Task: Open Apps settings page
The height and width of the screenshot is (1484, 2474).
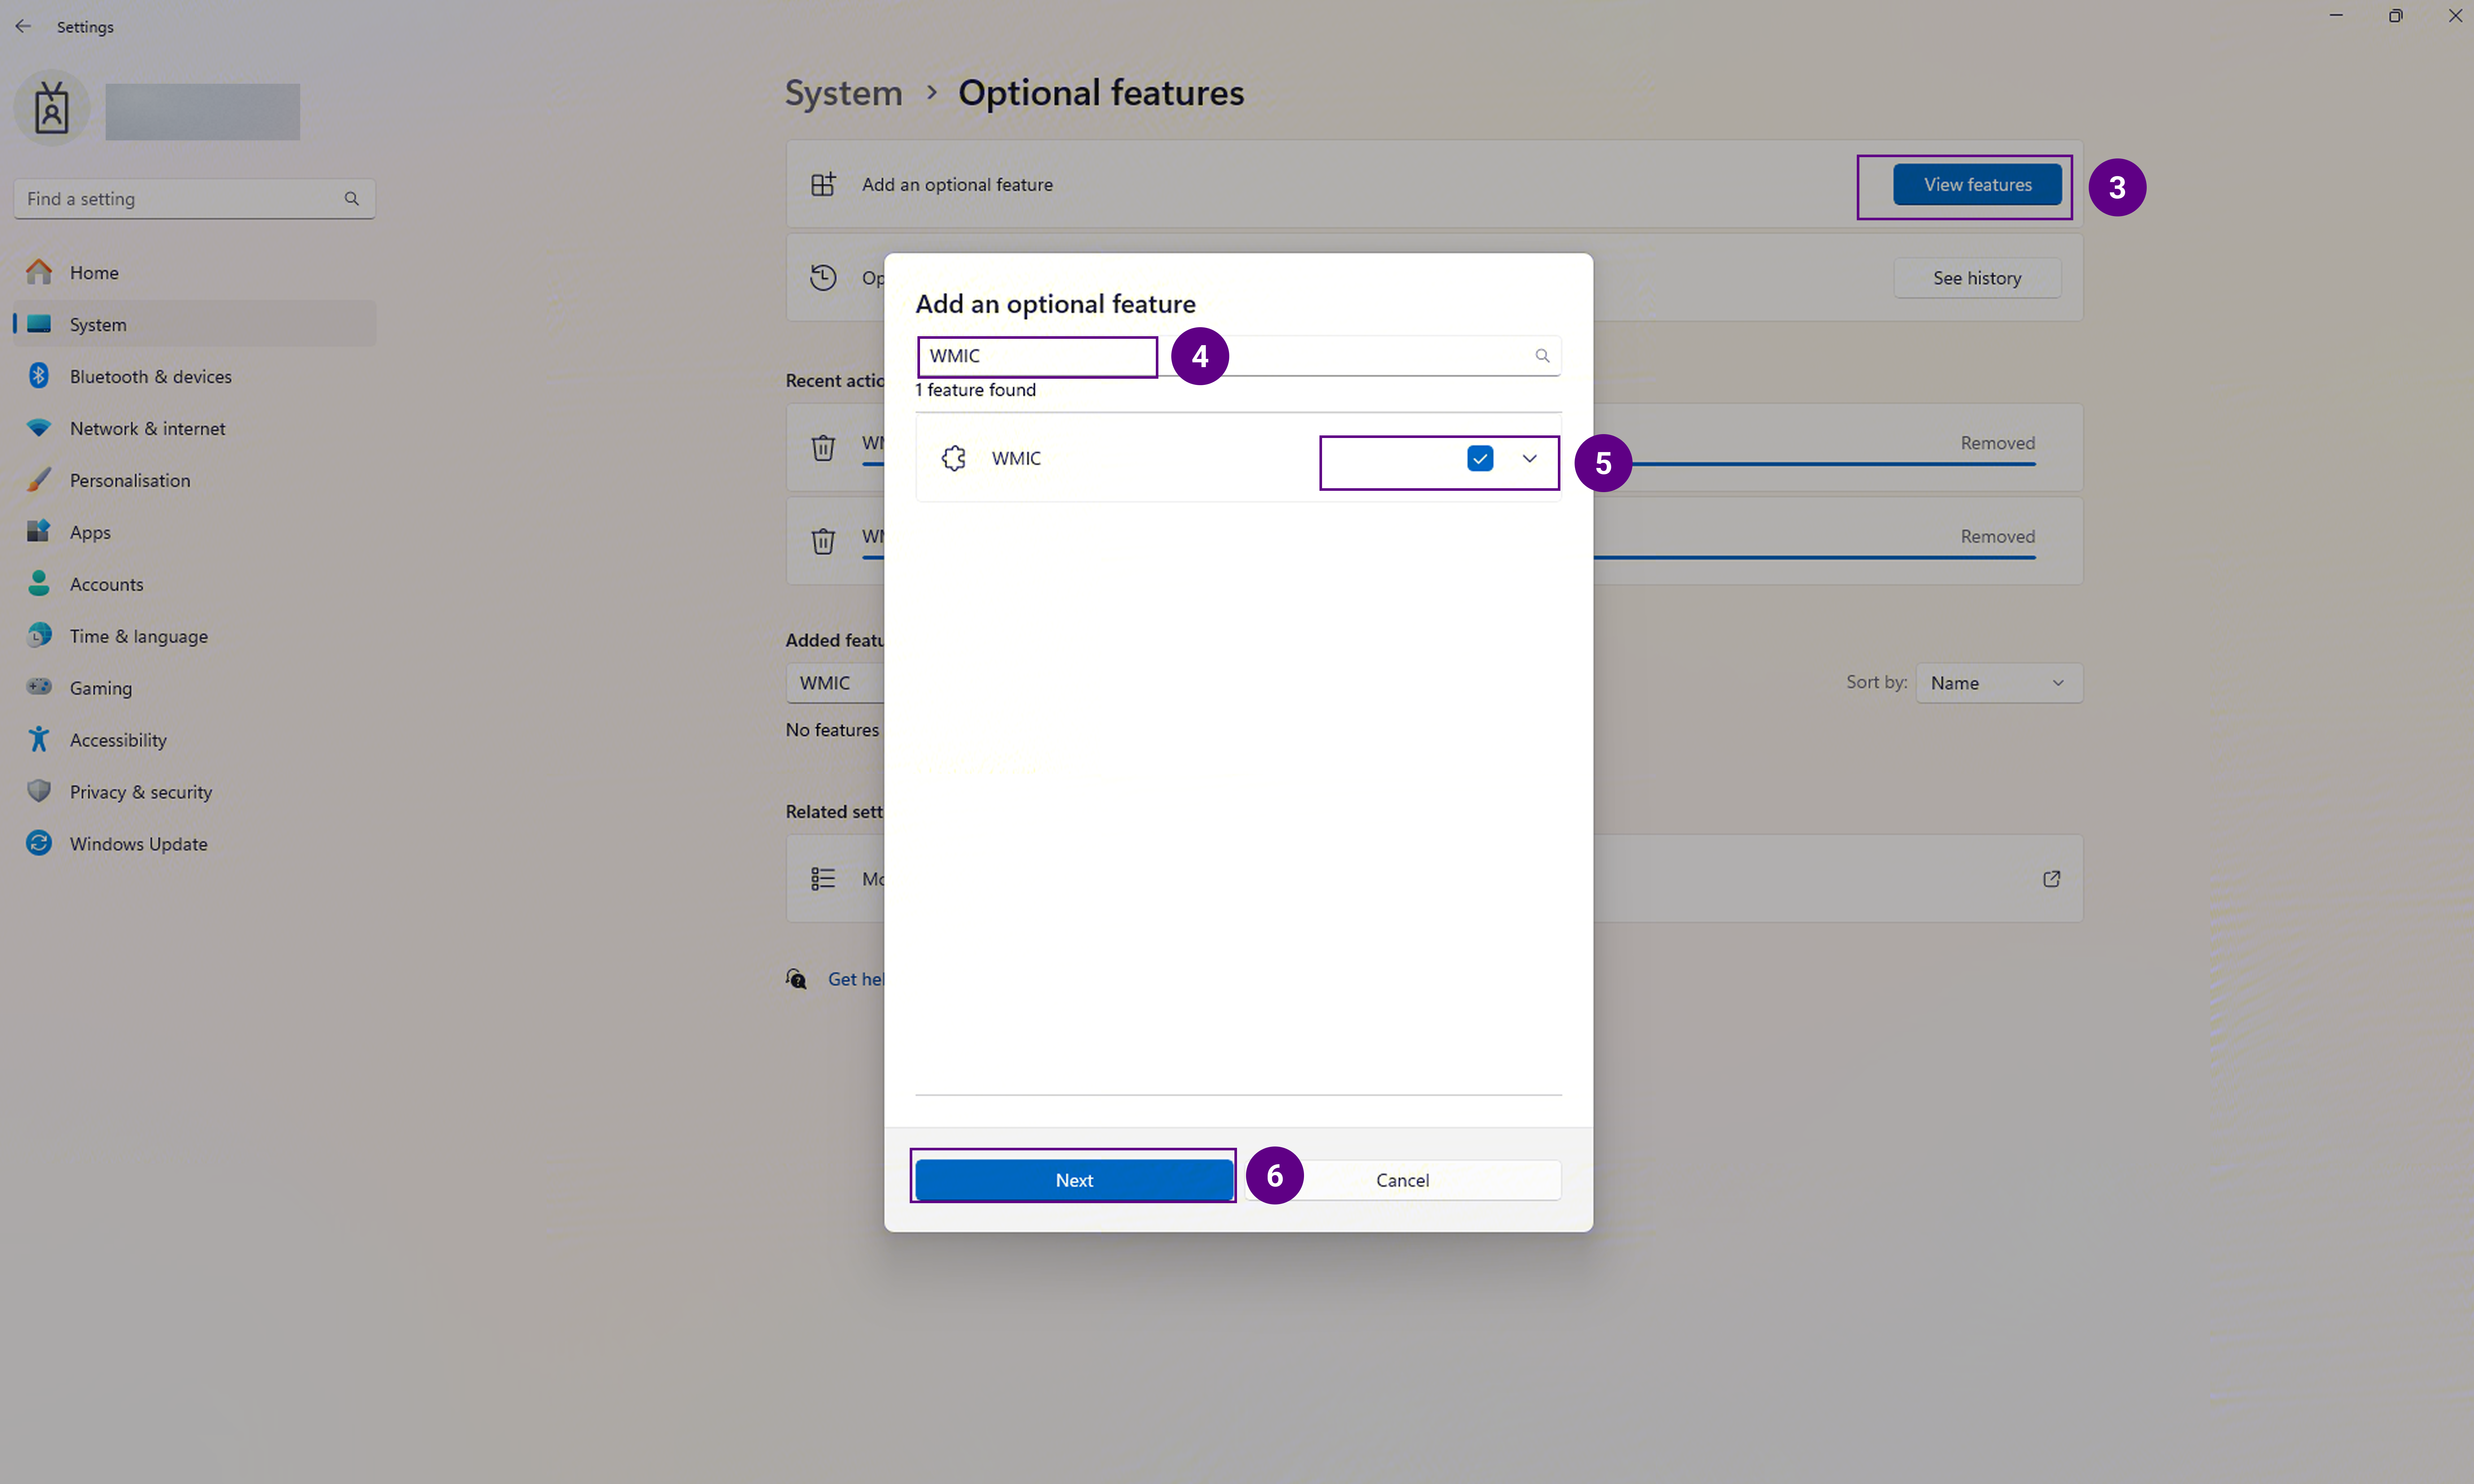Action: 195,532
